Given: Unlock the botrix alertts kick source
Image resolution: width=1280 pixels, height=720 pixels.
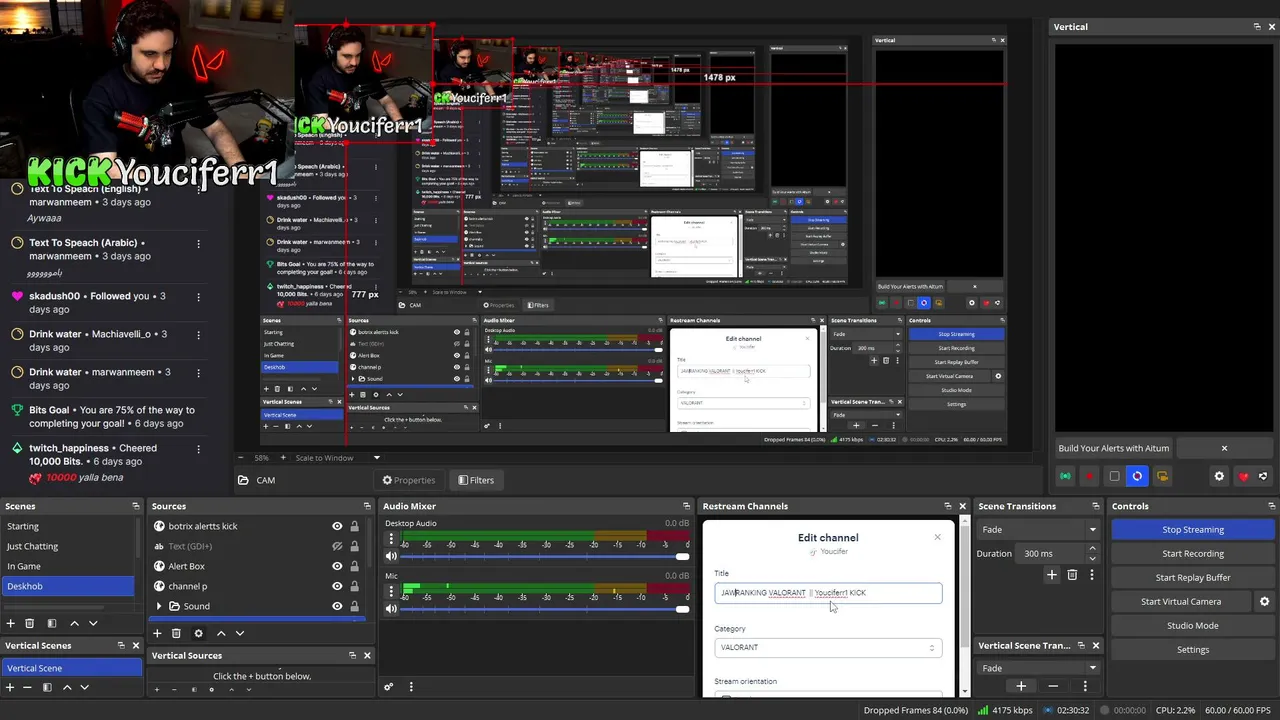Looking at the screenshot, I should click(x=354, y=526).
